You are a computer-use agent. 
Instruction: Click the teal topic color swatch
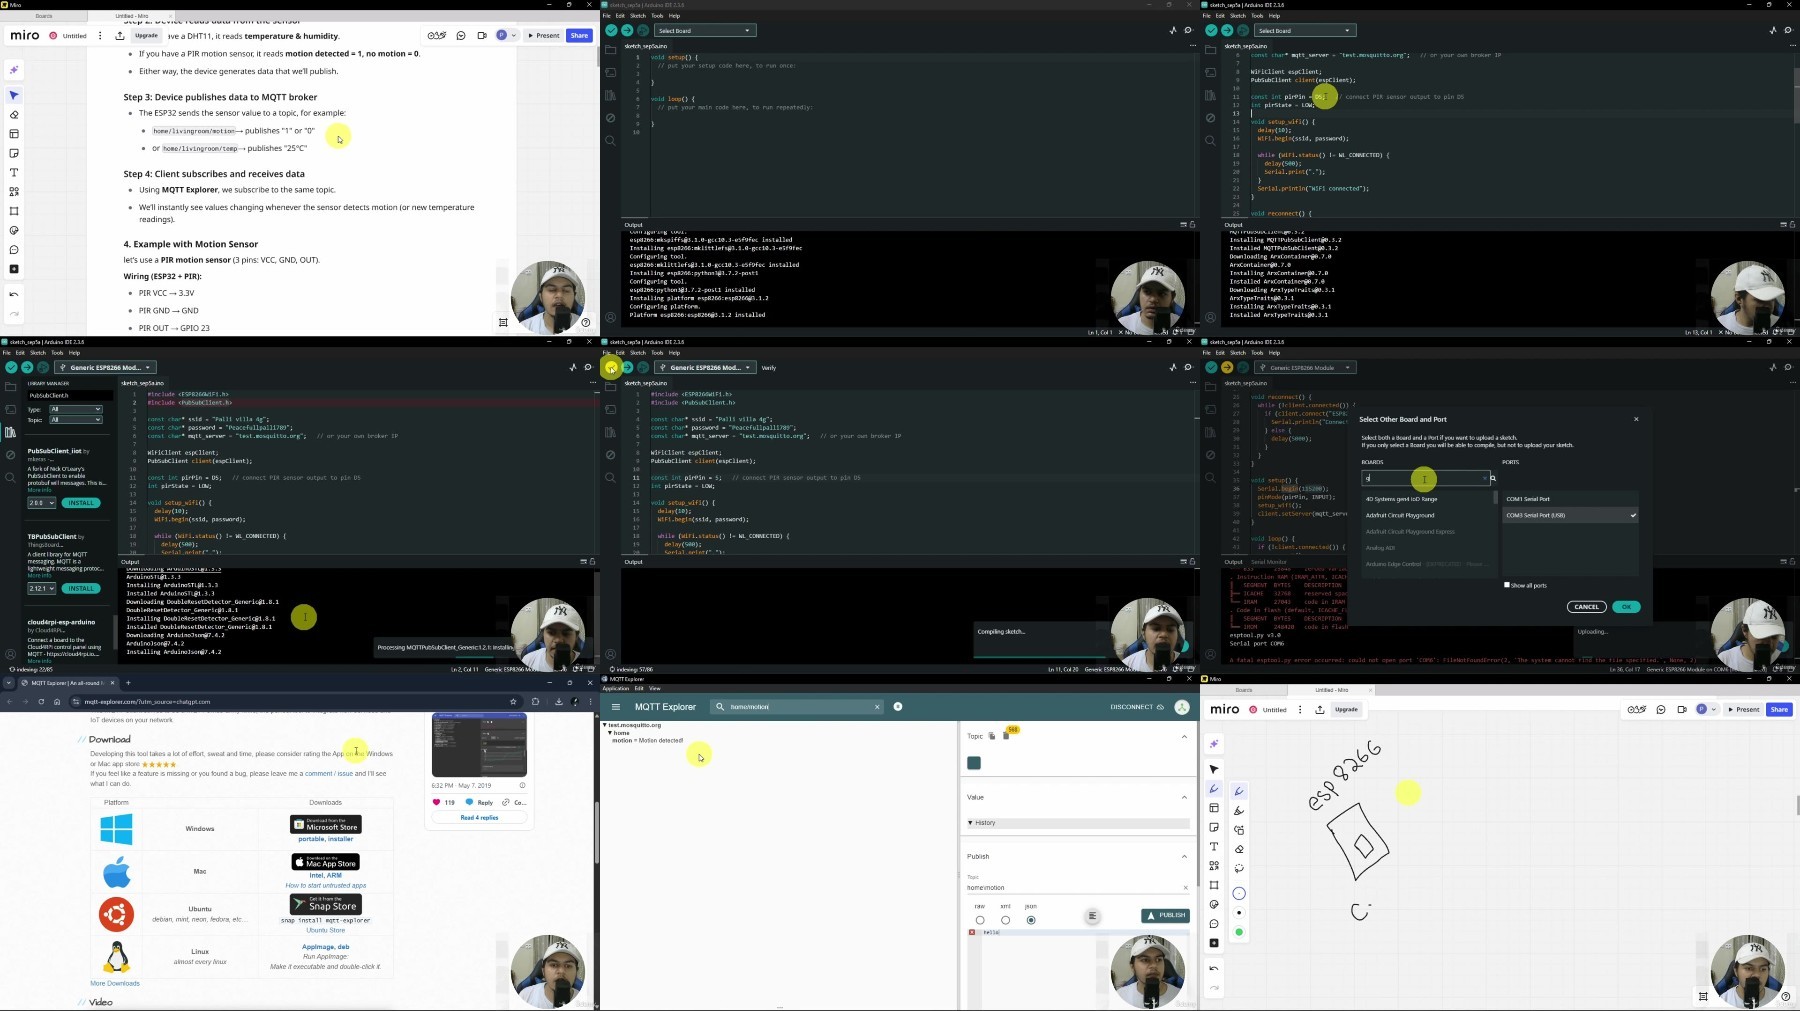pos(974,763)
